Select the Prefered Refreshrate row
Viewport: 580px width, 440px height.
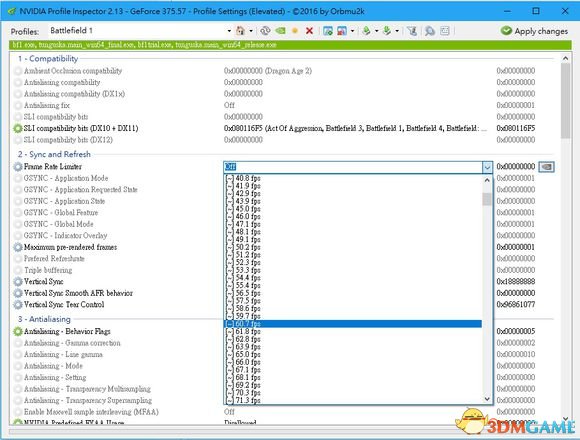pyautogui.click(x=118, y=259)
